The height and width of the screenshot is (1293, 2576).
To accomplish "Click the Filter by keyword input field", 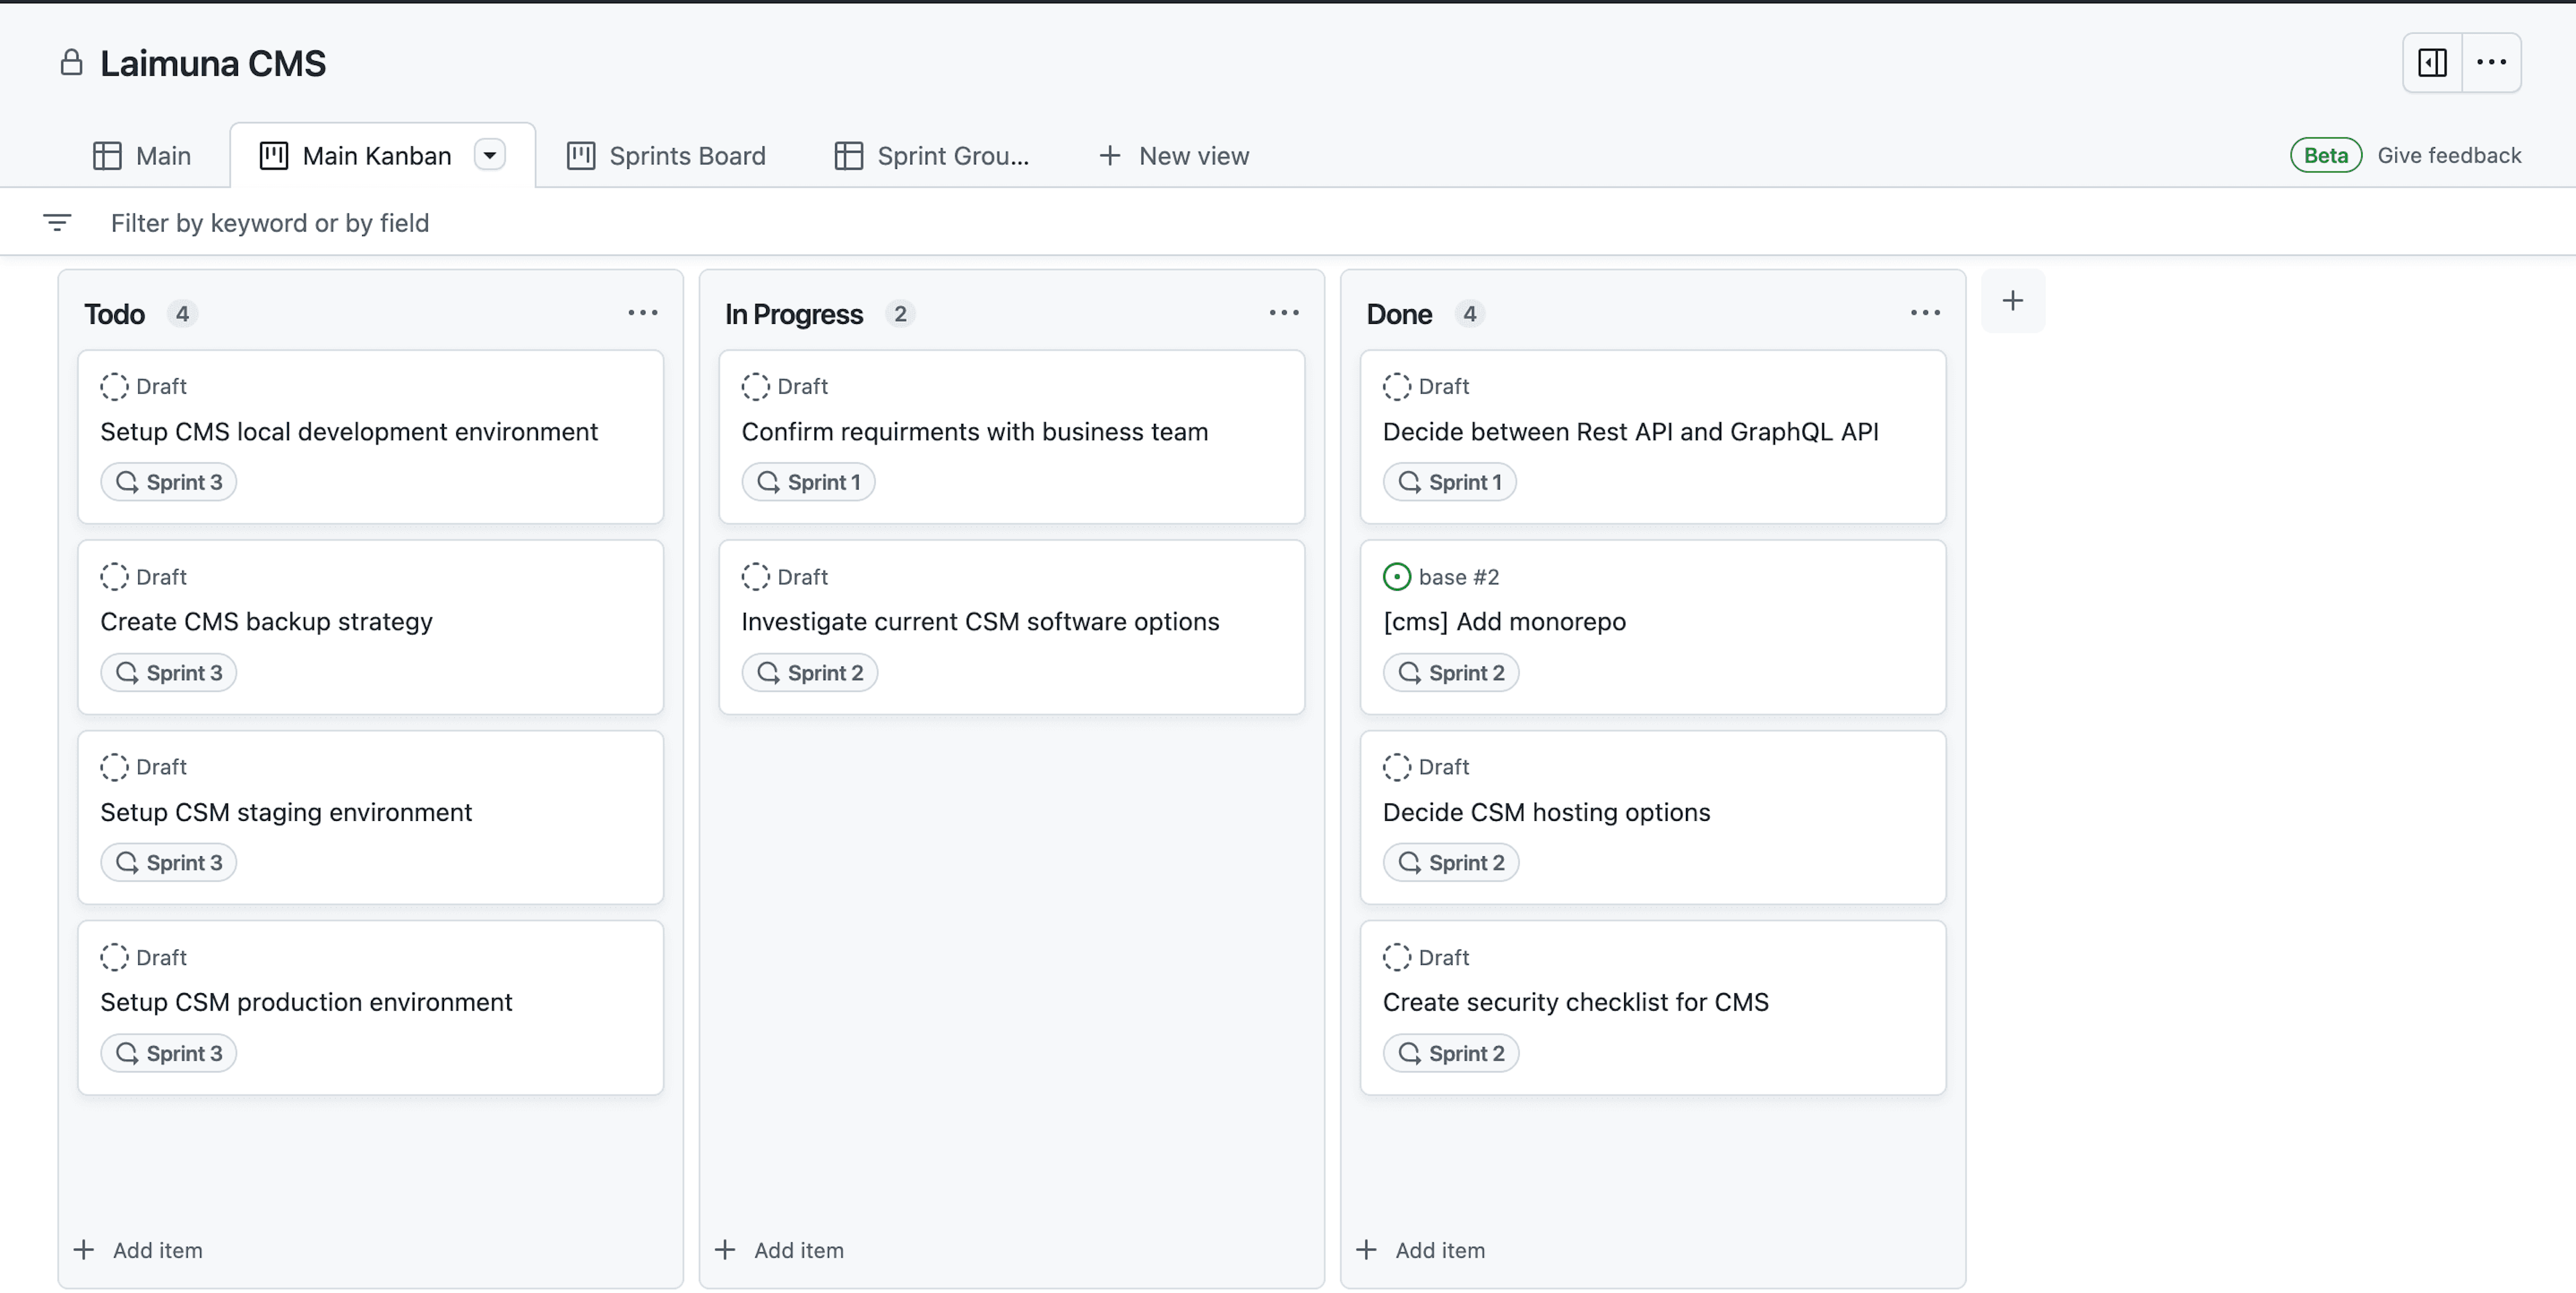I will [270, 221].
